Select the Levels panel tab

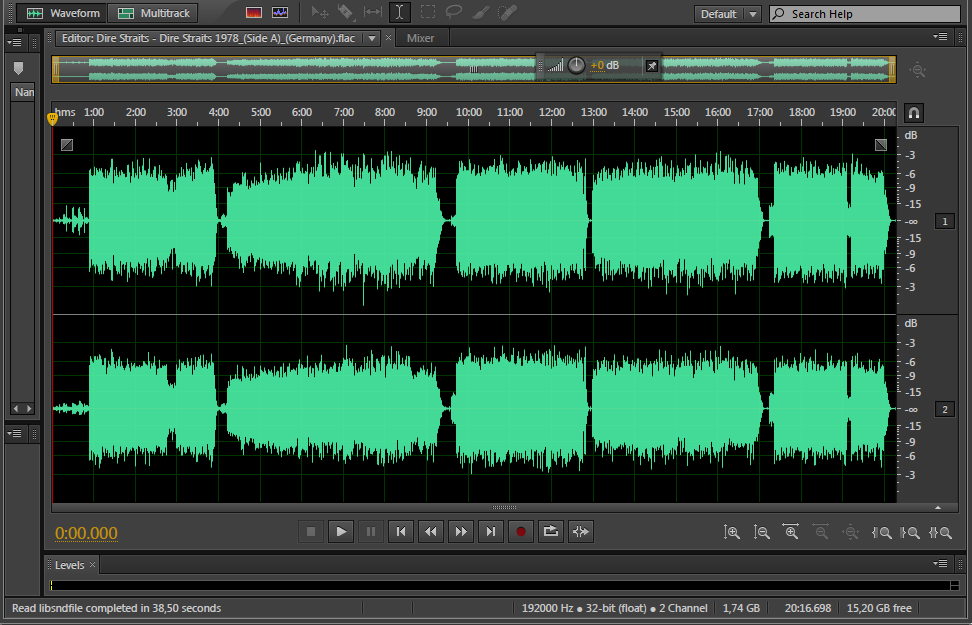tap(69, 565)
